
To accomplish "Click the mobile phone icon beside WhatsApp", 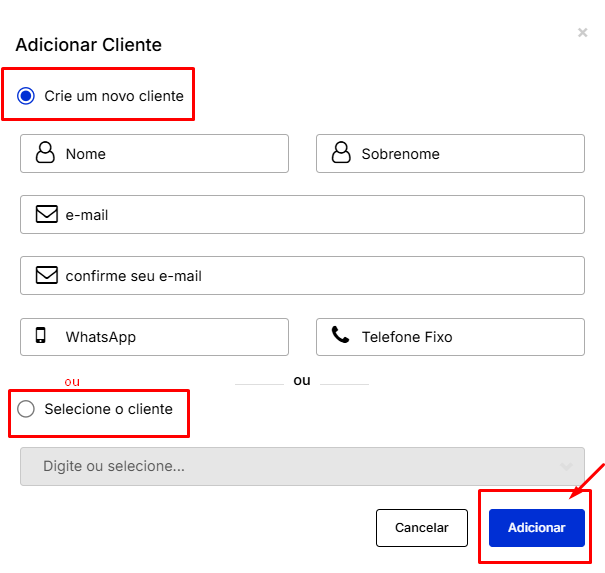I will 41,336.
